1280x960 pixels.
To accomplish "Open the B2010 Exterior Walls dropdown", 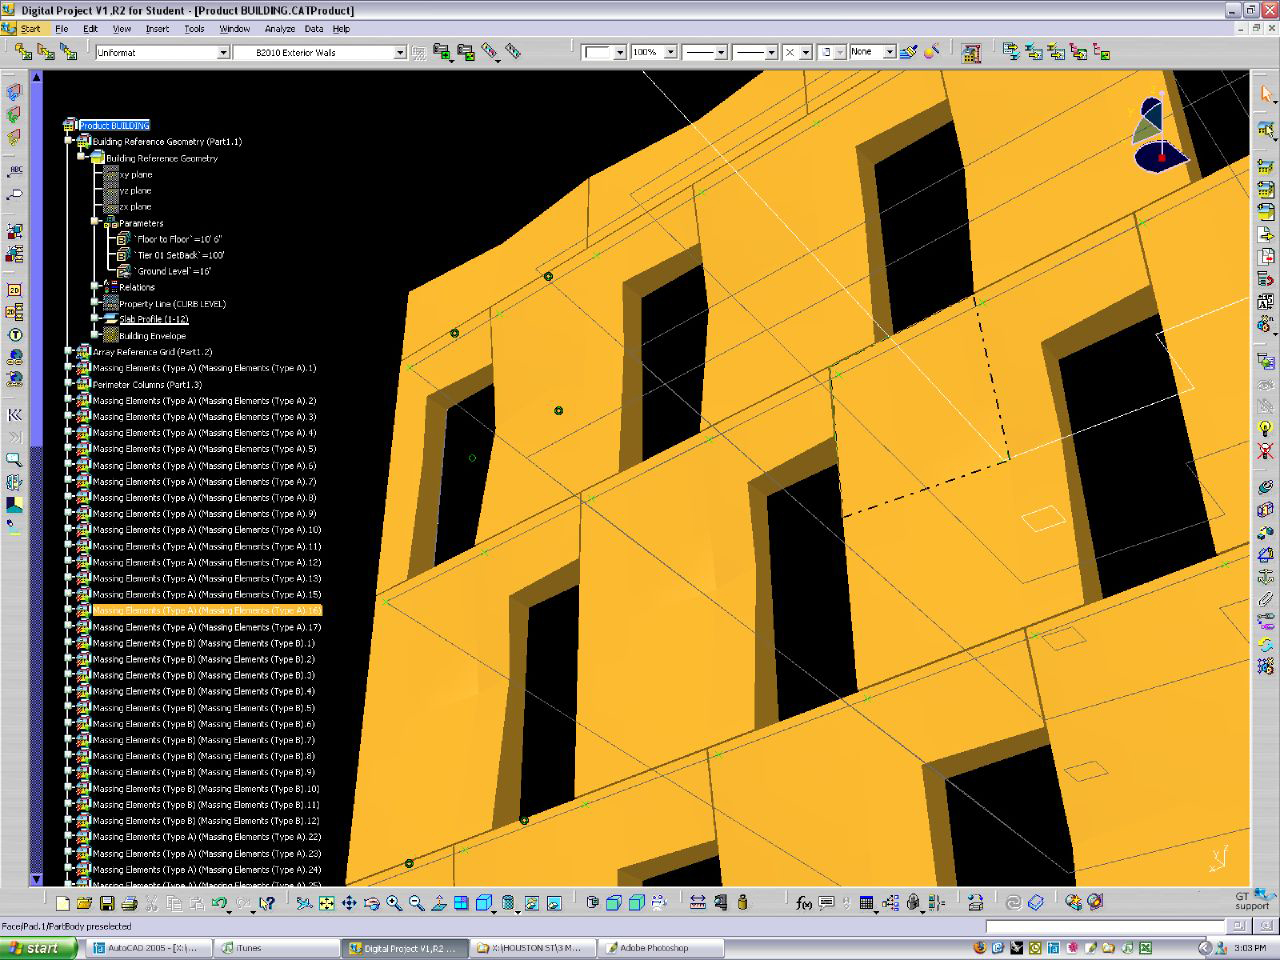I will (399, 52).
